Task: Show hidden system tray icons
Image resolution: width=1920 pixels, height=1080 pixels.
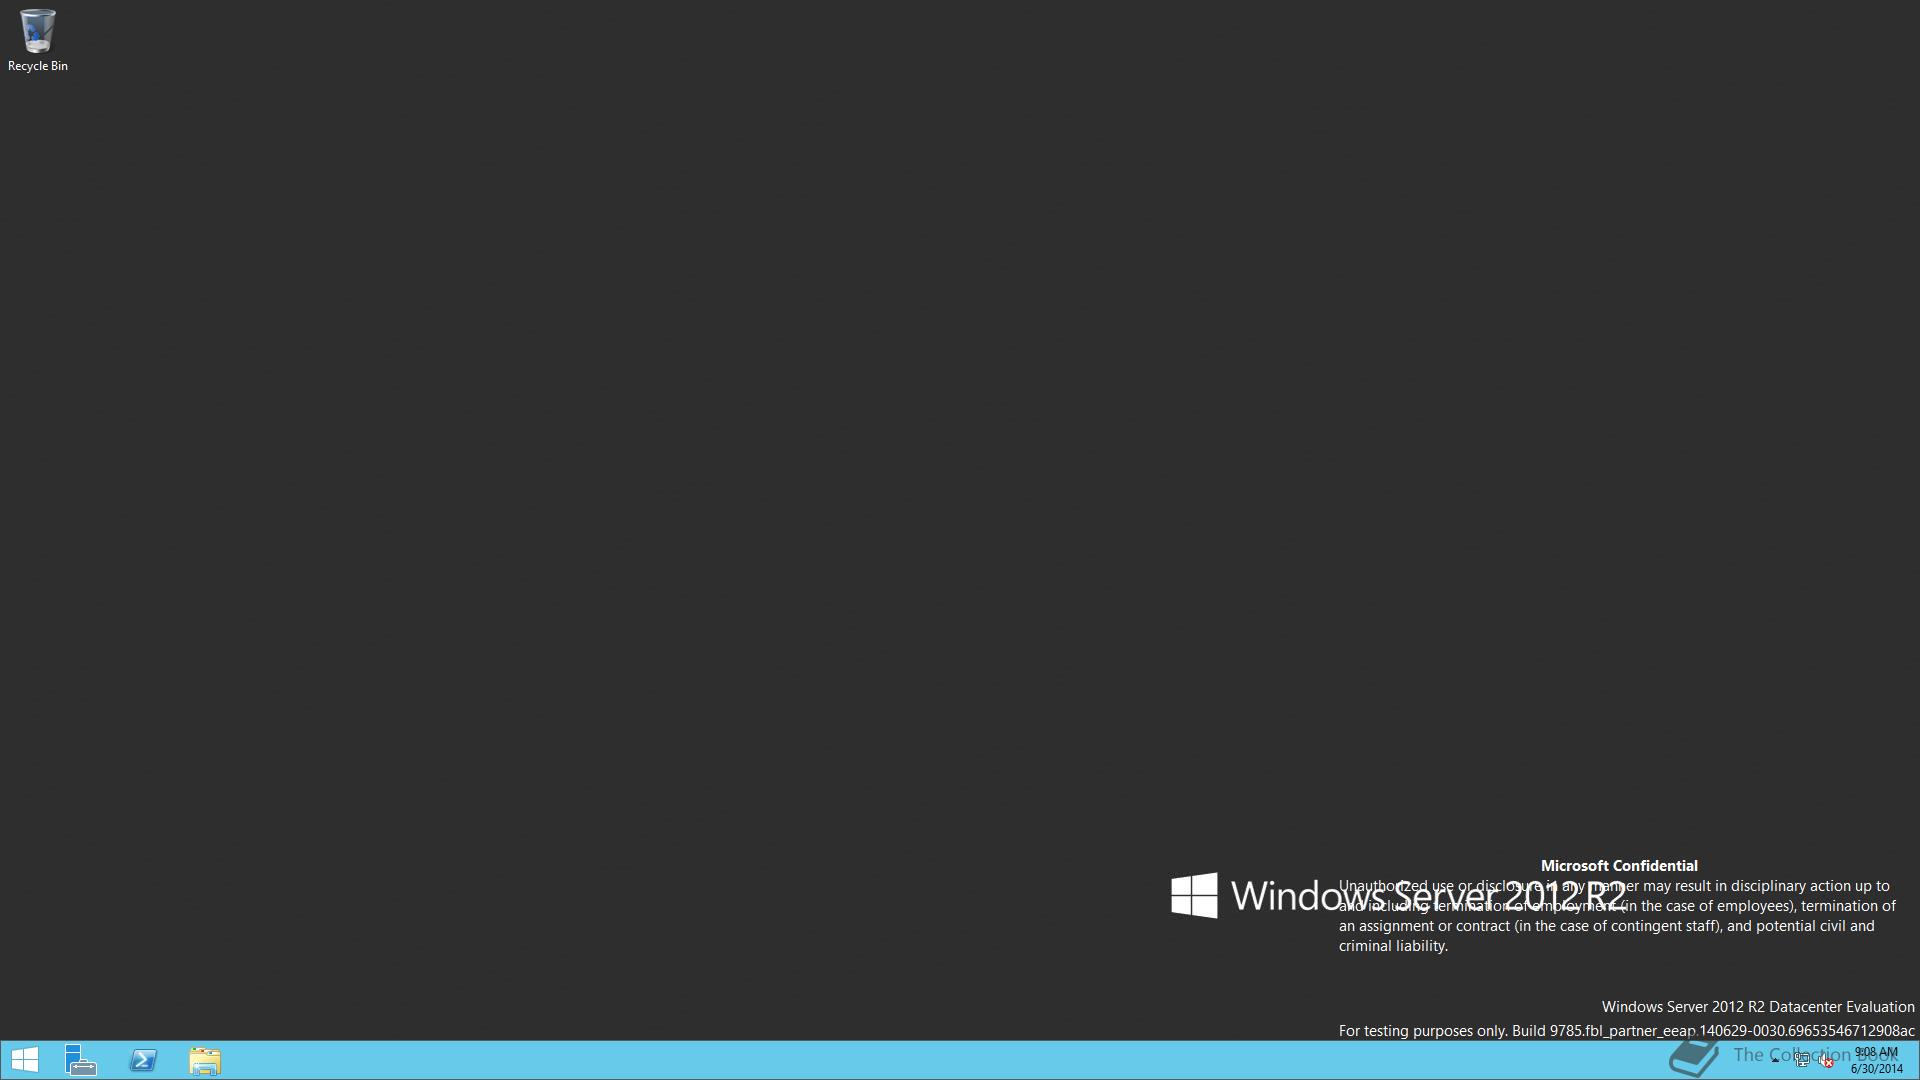Action: (x=1775, y=1060)
